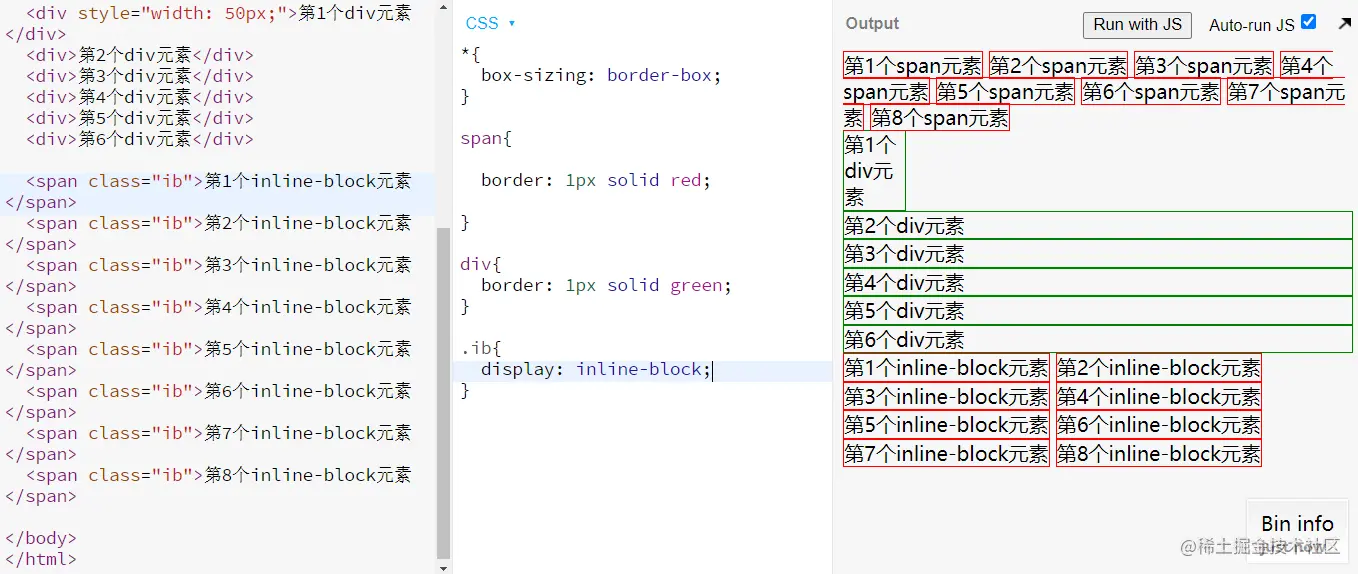The image size is (1358, 574).
Task: Click the 第2个span元素 box in Output
Action: [x=1058, y=65]
